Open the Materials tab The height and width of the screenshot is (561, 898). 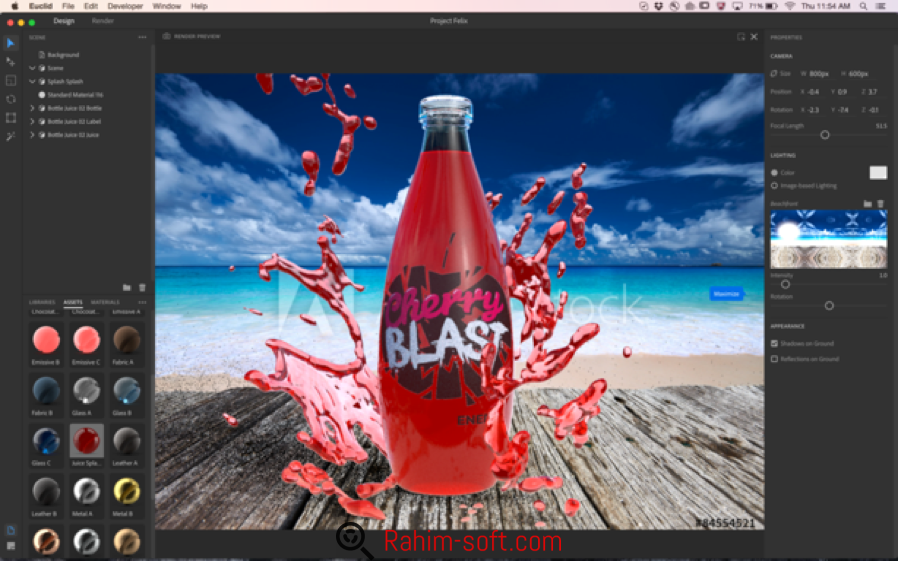click(x=105, y=302)
